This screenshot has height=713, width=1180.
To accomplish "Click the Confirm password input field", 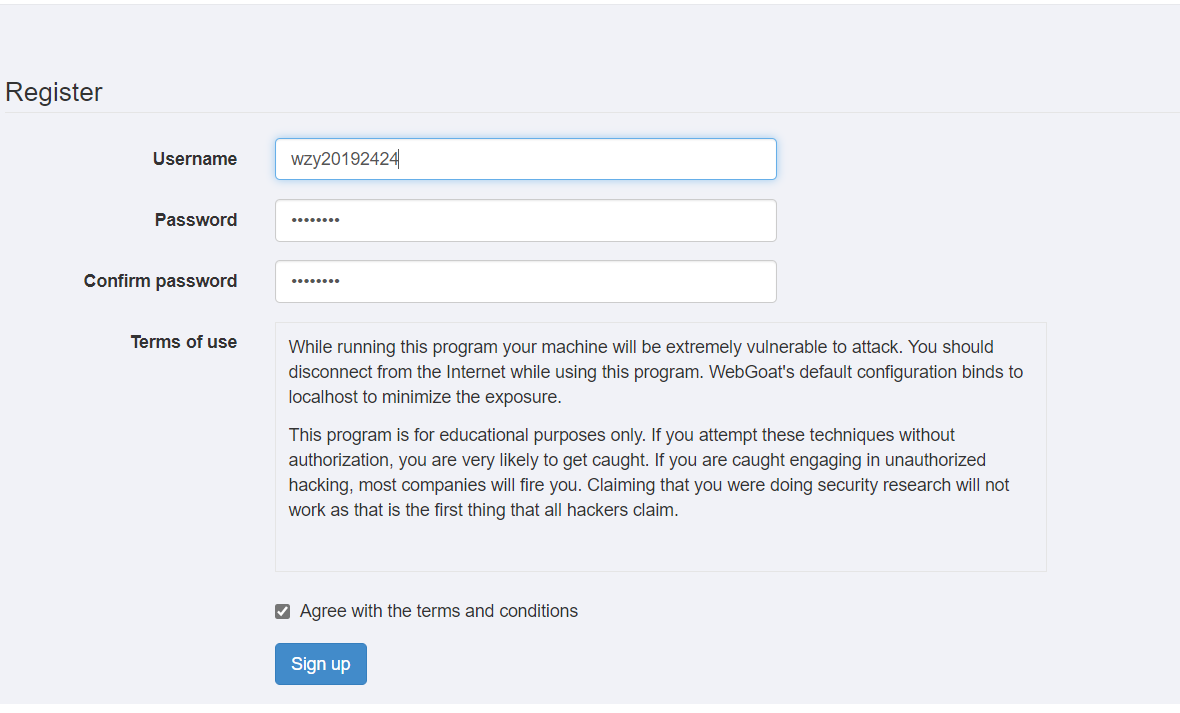I will point(525,281).
